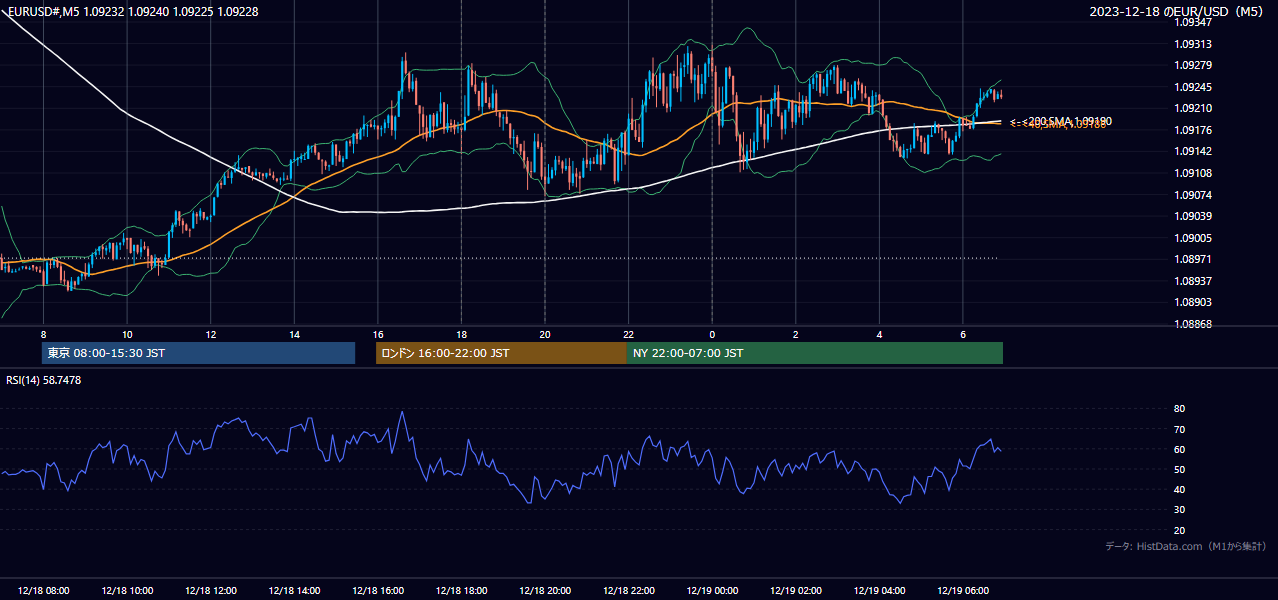
Task: Click RSI scale level 20
Action: (1179, 530)
